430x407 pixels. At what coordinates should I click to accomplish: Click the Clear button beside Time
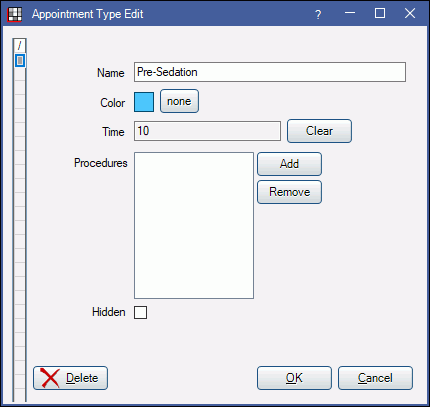tap(319, 131)
